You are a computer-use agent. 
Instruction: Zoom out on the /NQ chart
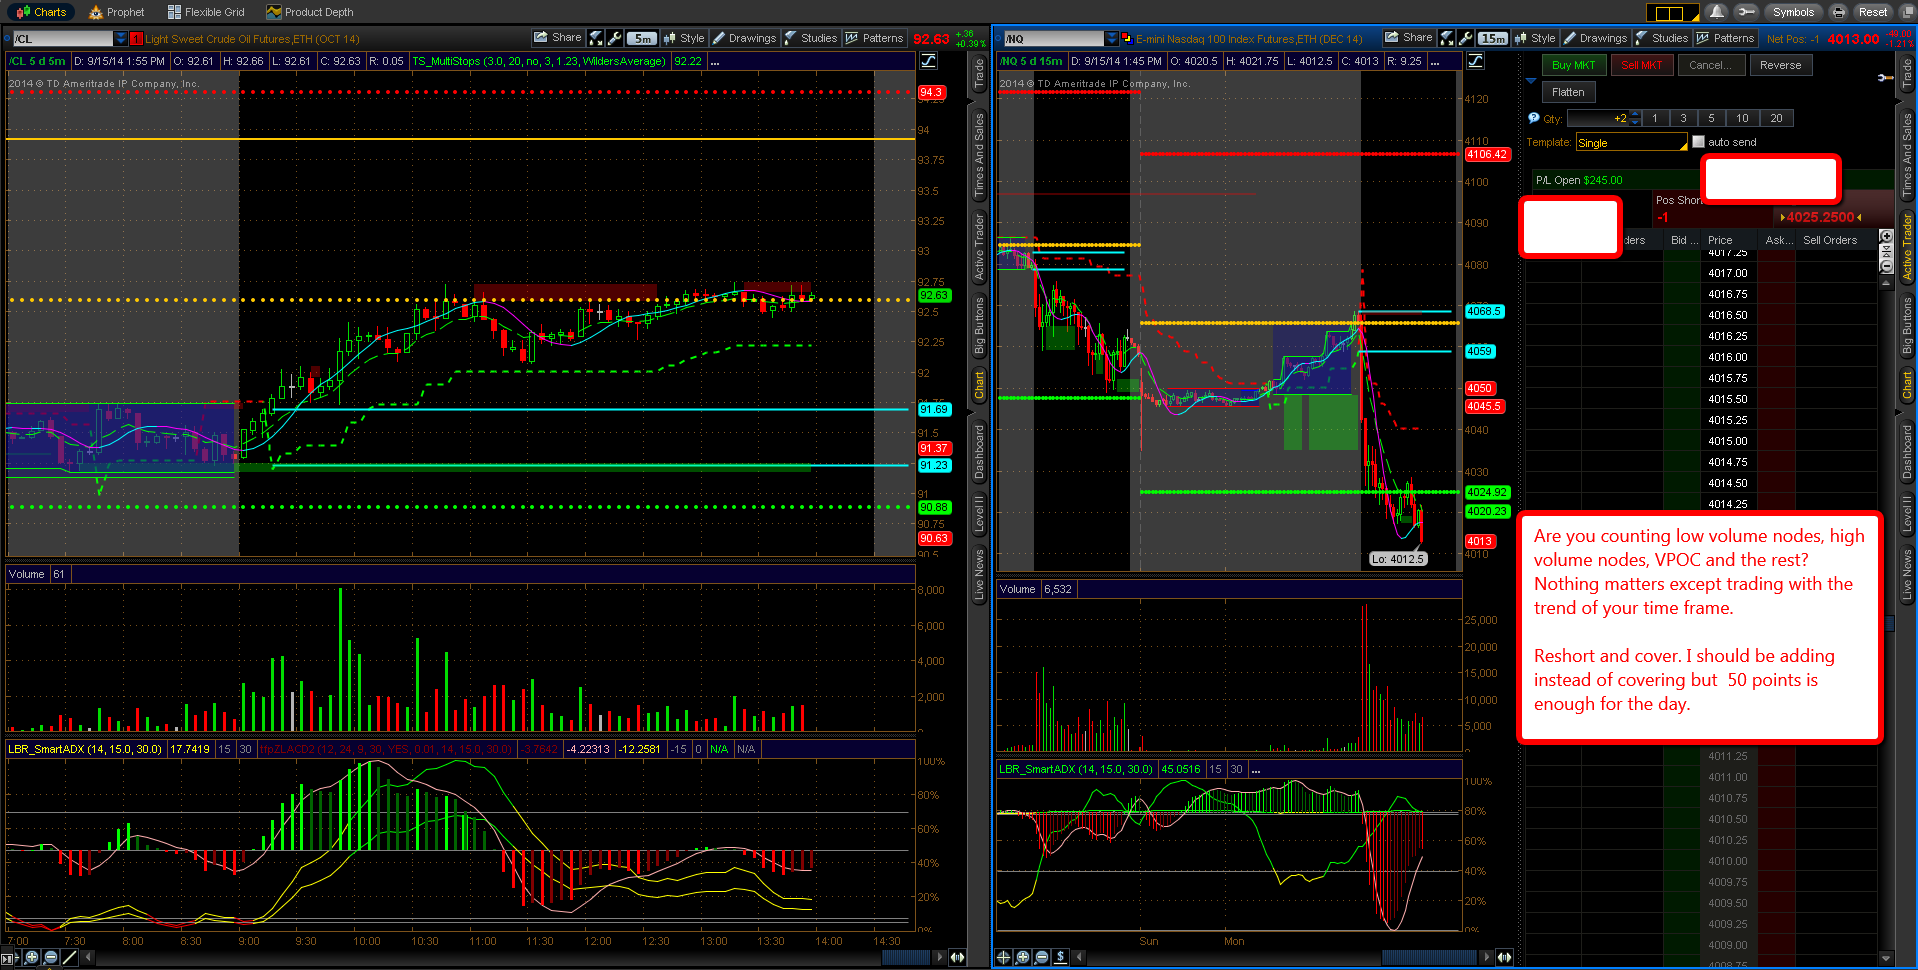(x=1042, y=958)
